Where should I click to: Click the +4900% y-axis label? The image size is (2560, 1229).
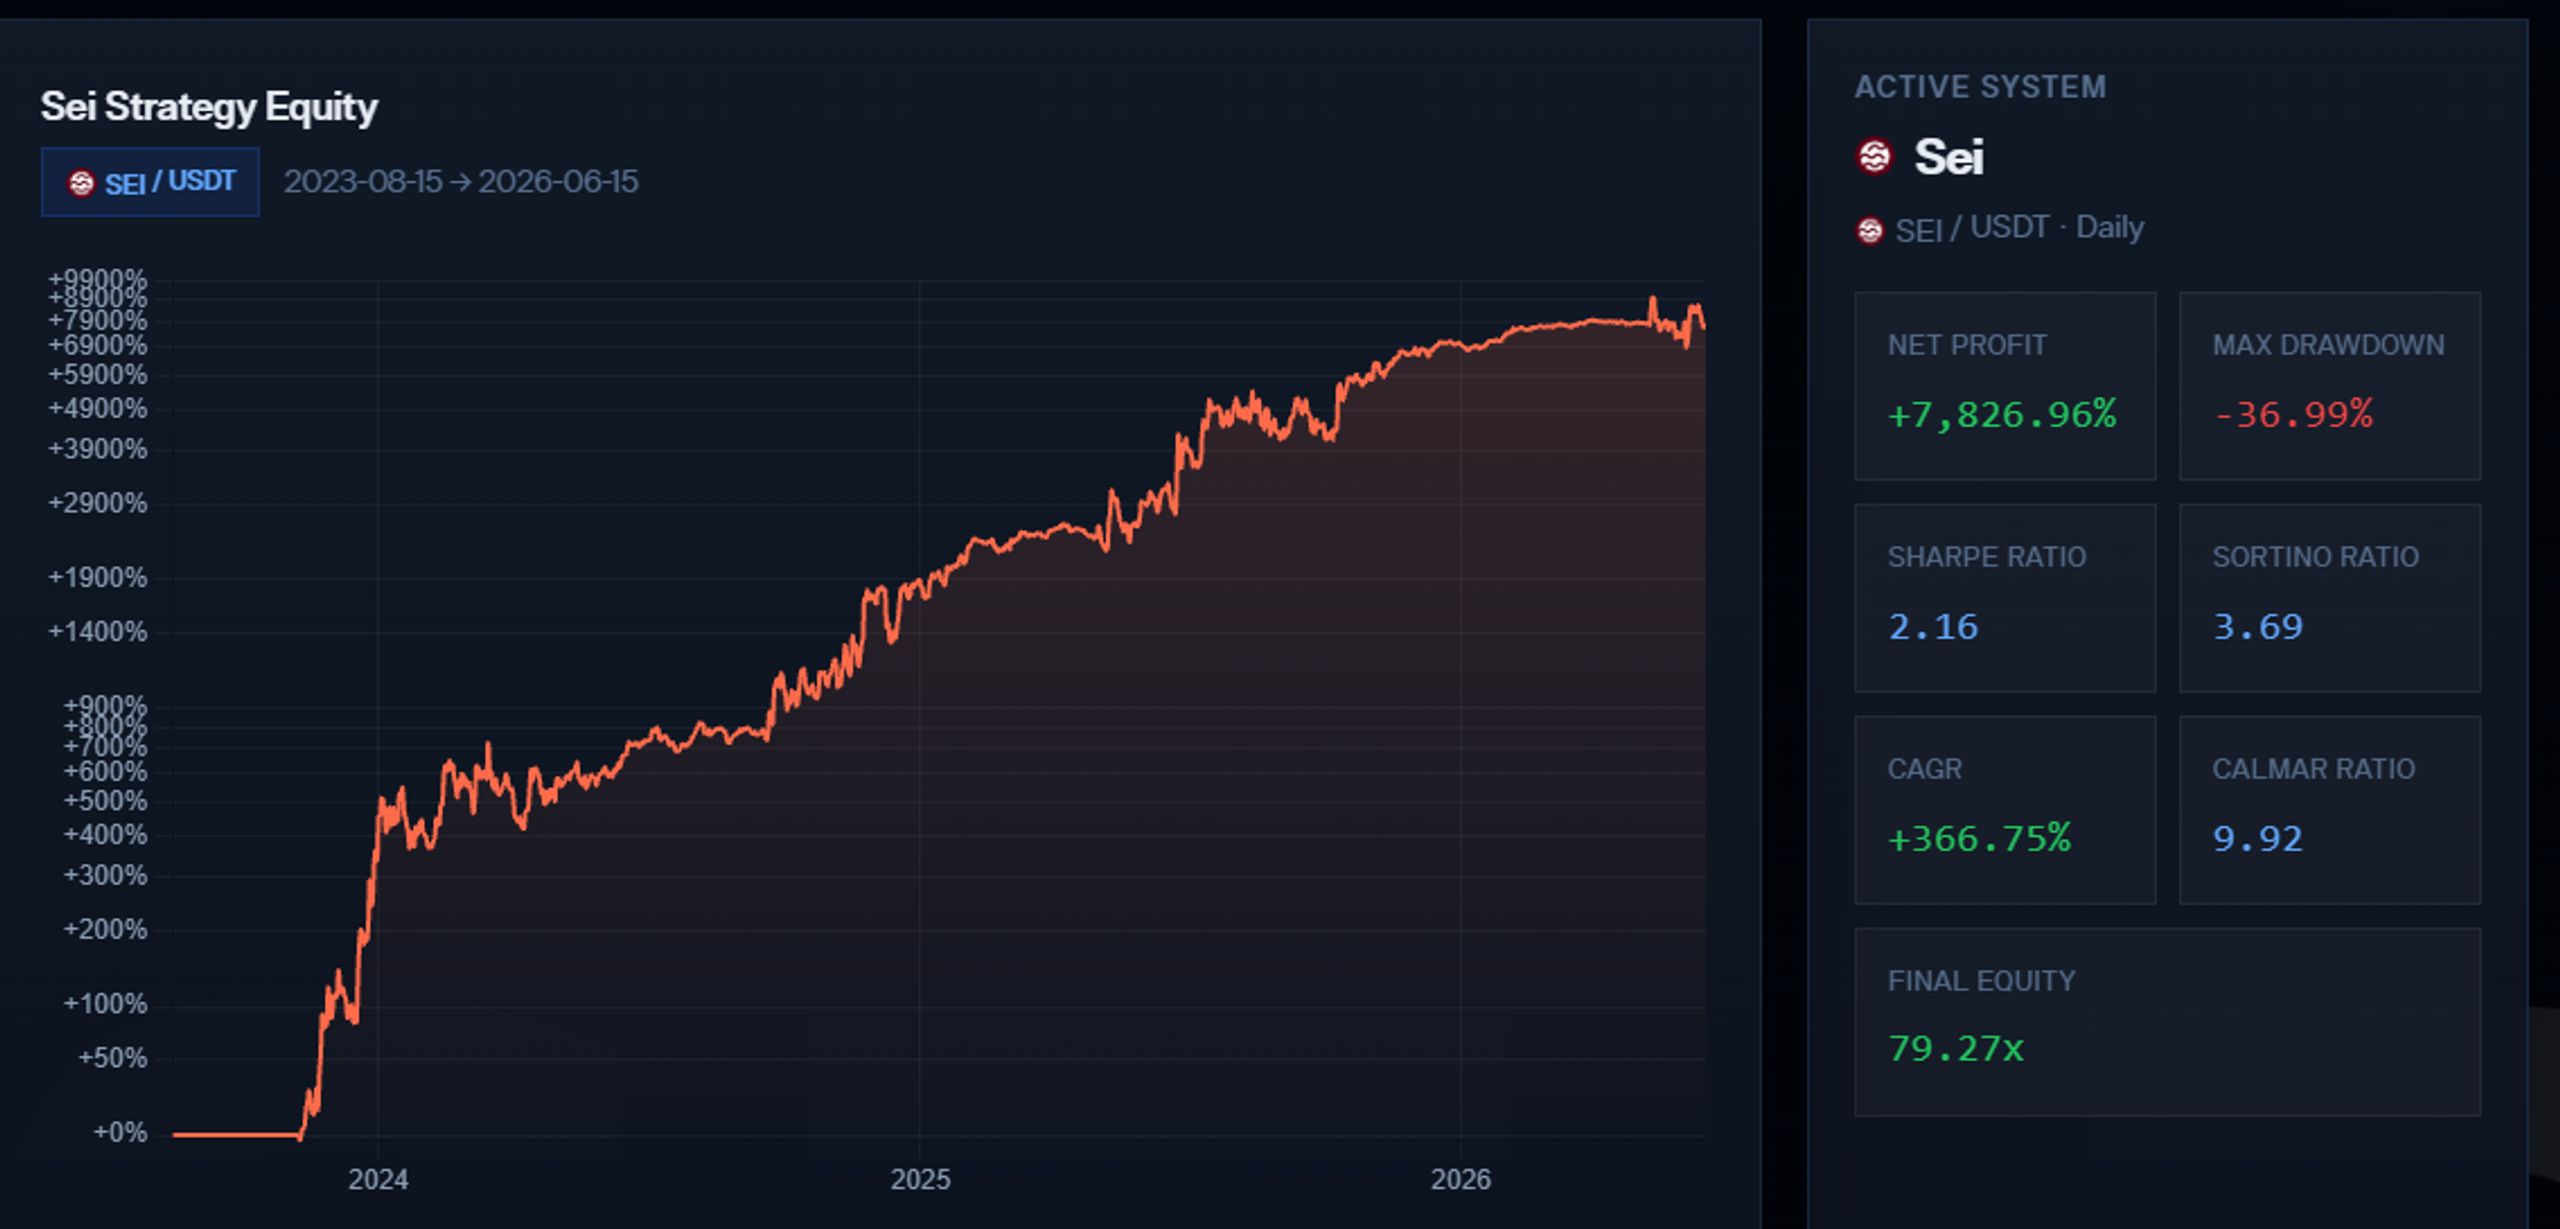(98, 409)
